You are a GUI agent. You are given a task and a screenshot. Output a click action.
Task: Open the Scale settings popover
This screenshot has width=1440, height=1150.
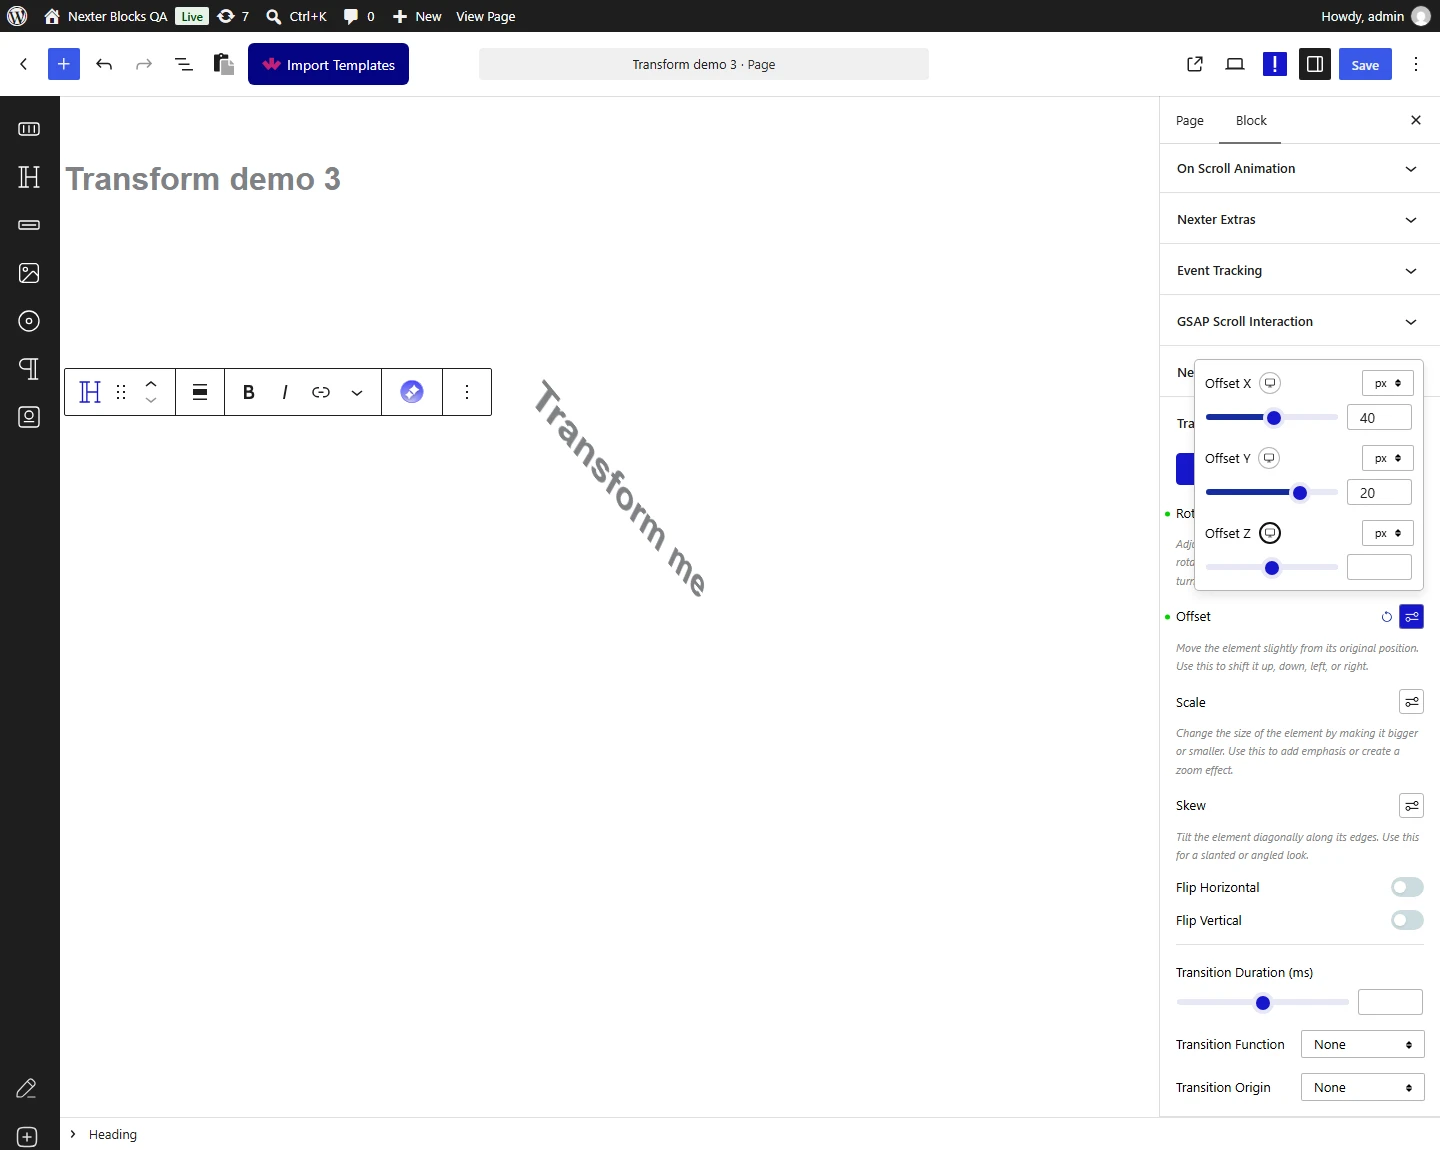[1411, 702]
